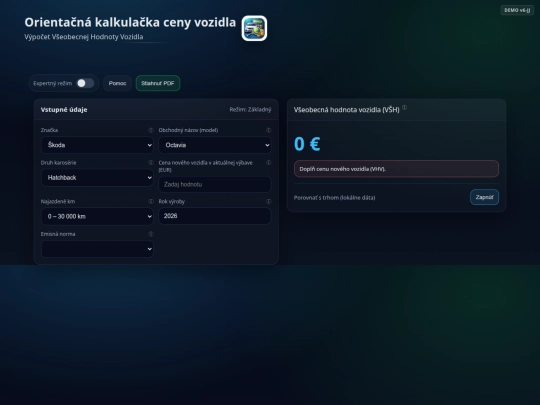
Task: Open Najazdené km dropdown showing 0 – 30 000 km
Action: pos(97,216)
